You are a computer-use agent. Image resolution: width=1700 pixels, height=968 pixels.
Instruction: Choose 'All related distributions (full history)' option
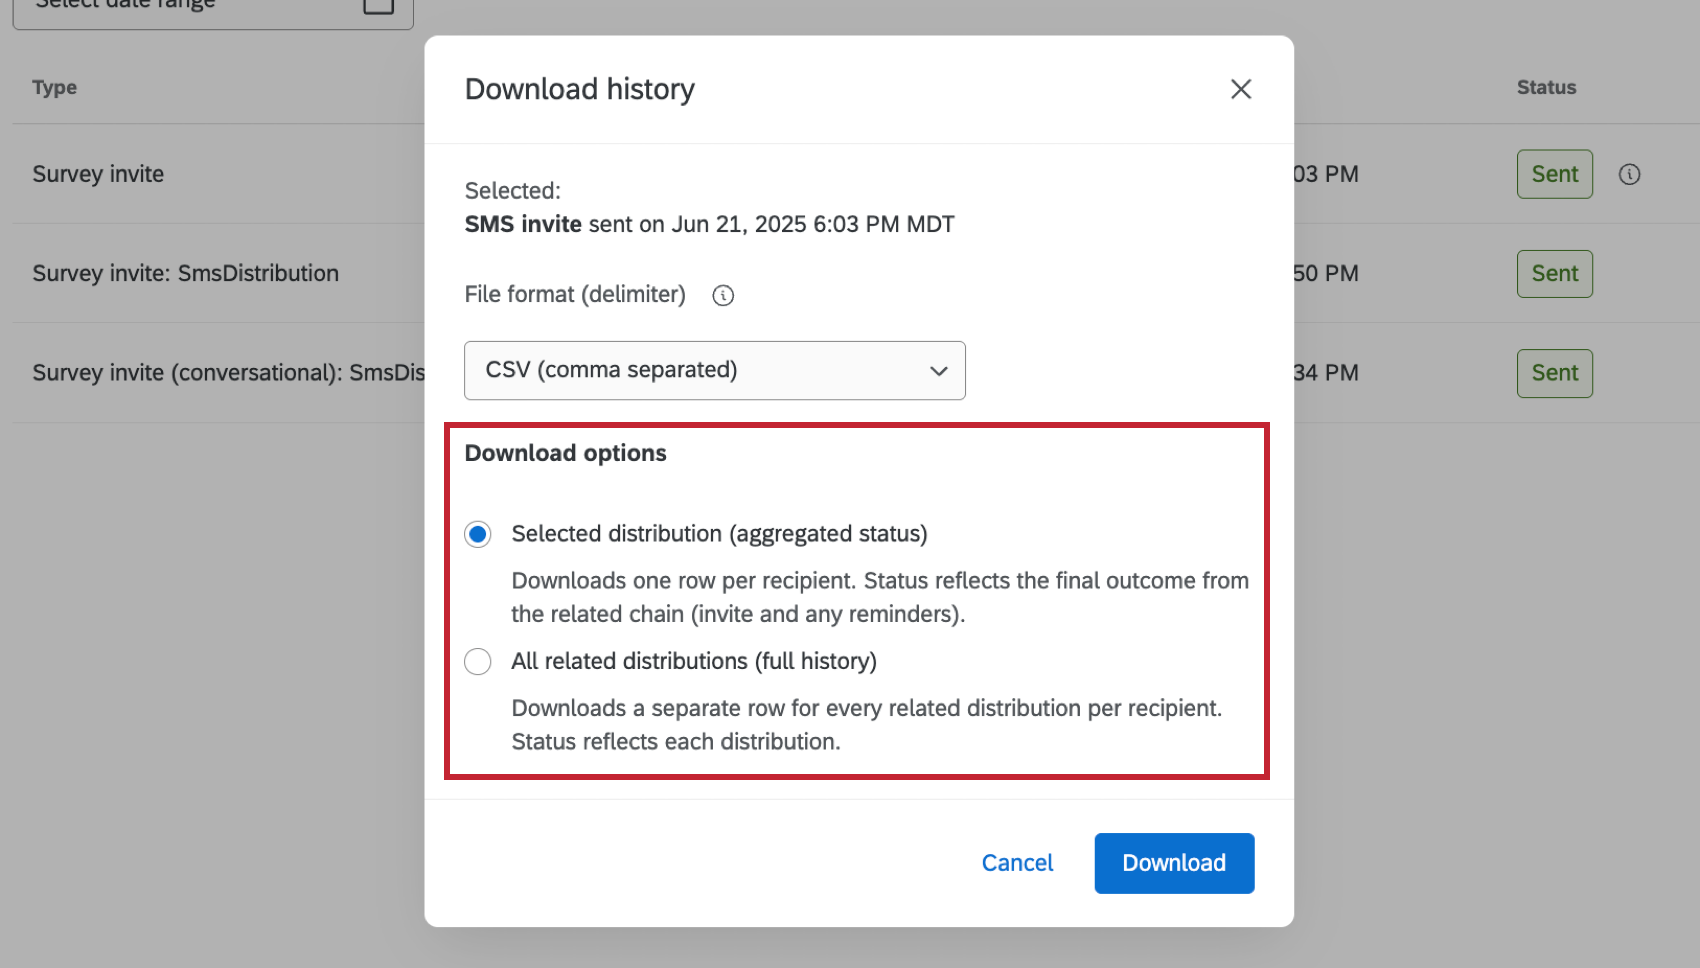pos(478,661)
